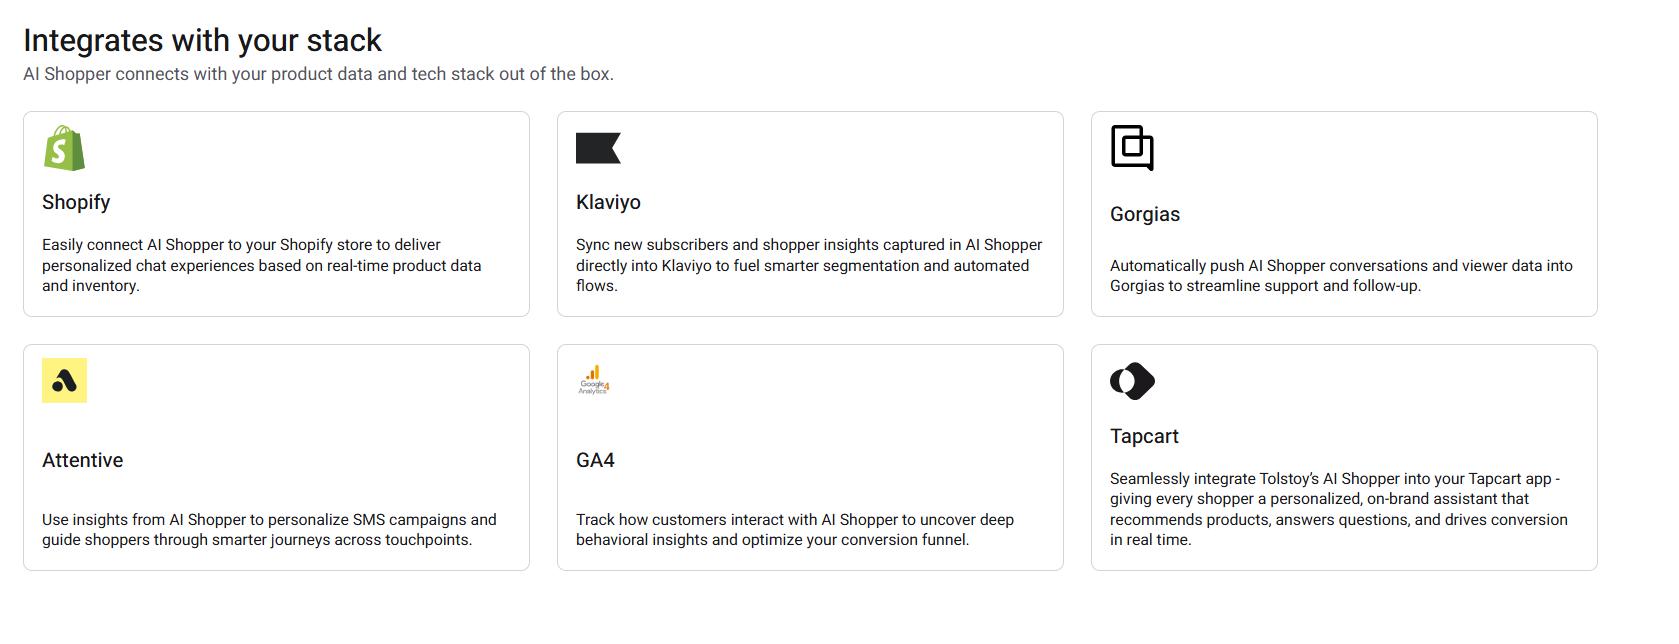Select the Gorgias icon
The image size is (1679, 644).
tap(1132, 148)
